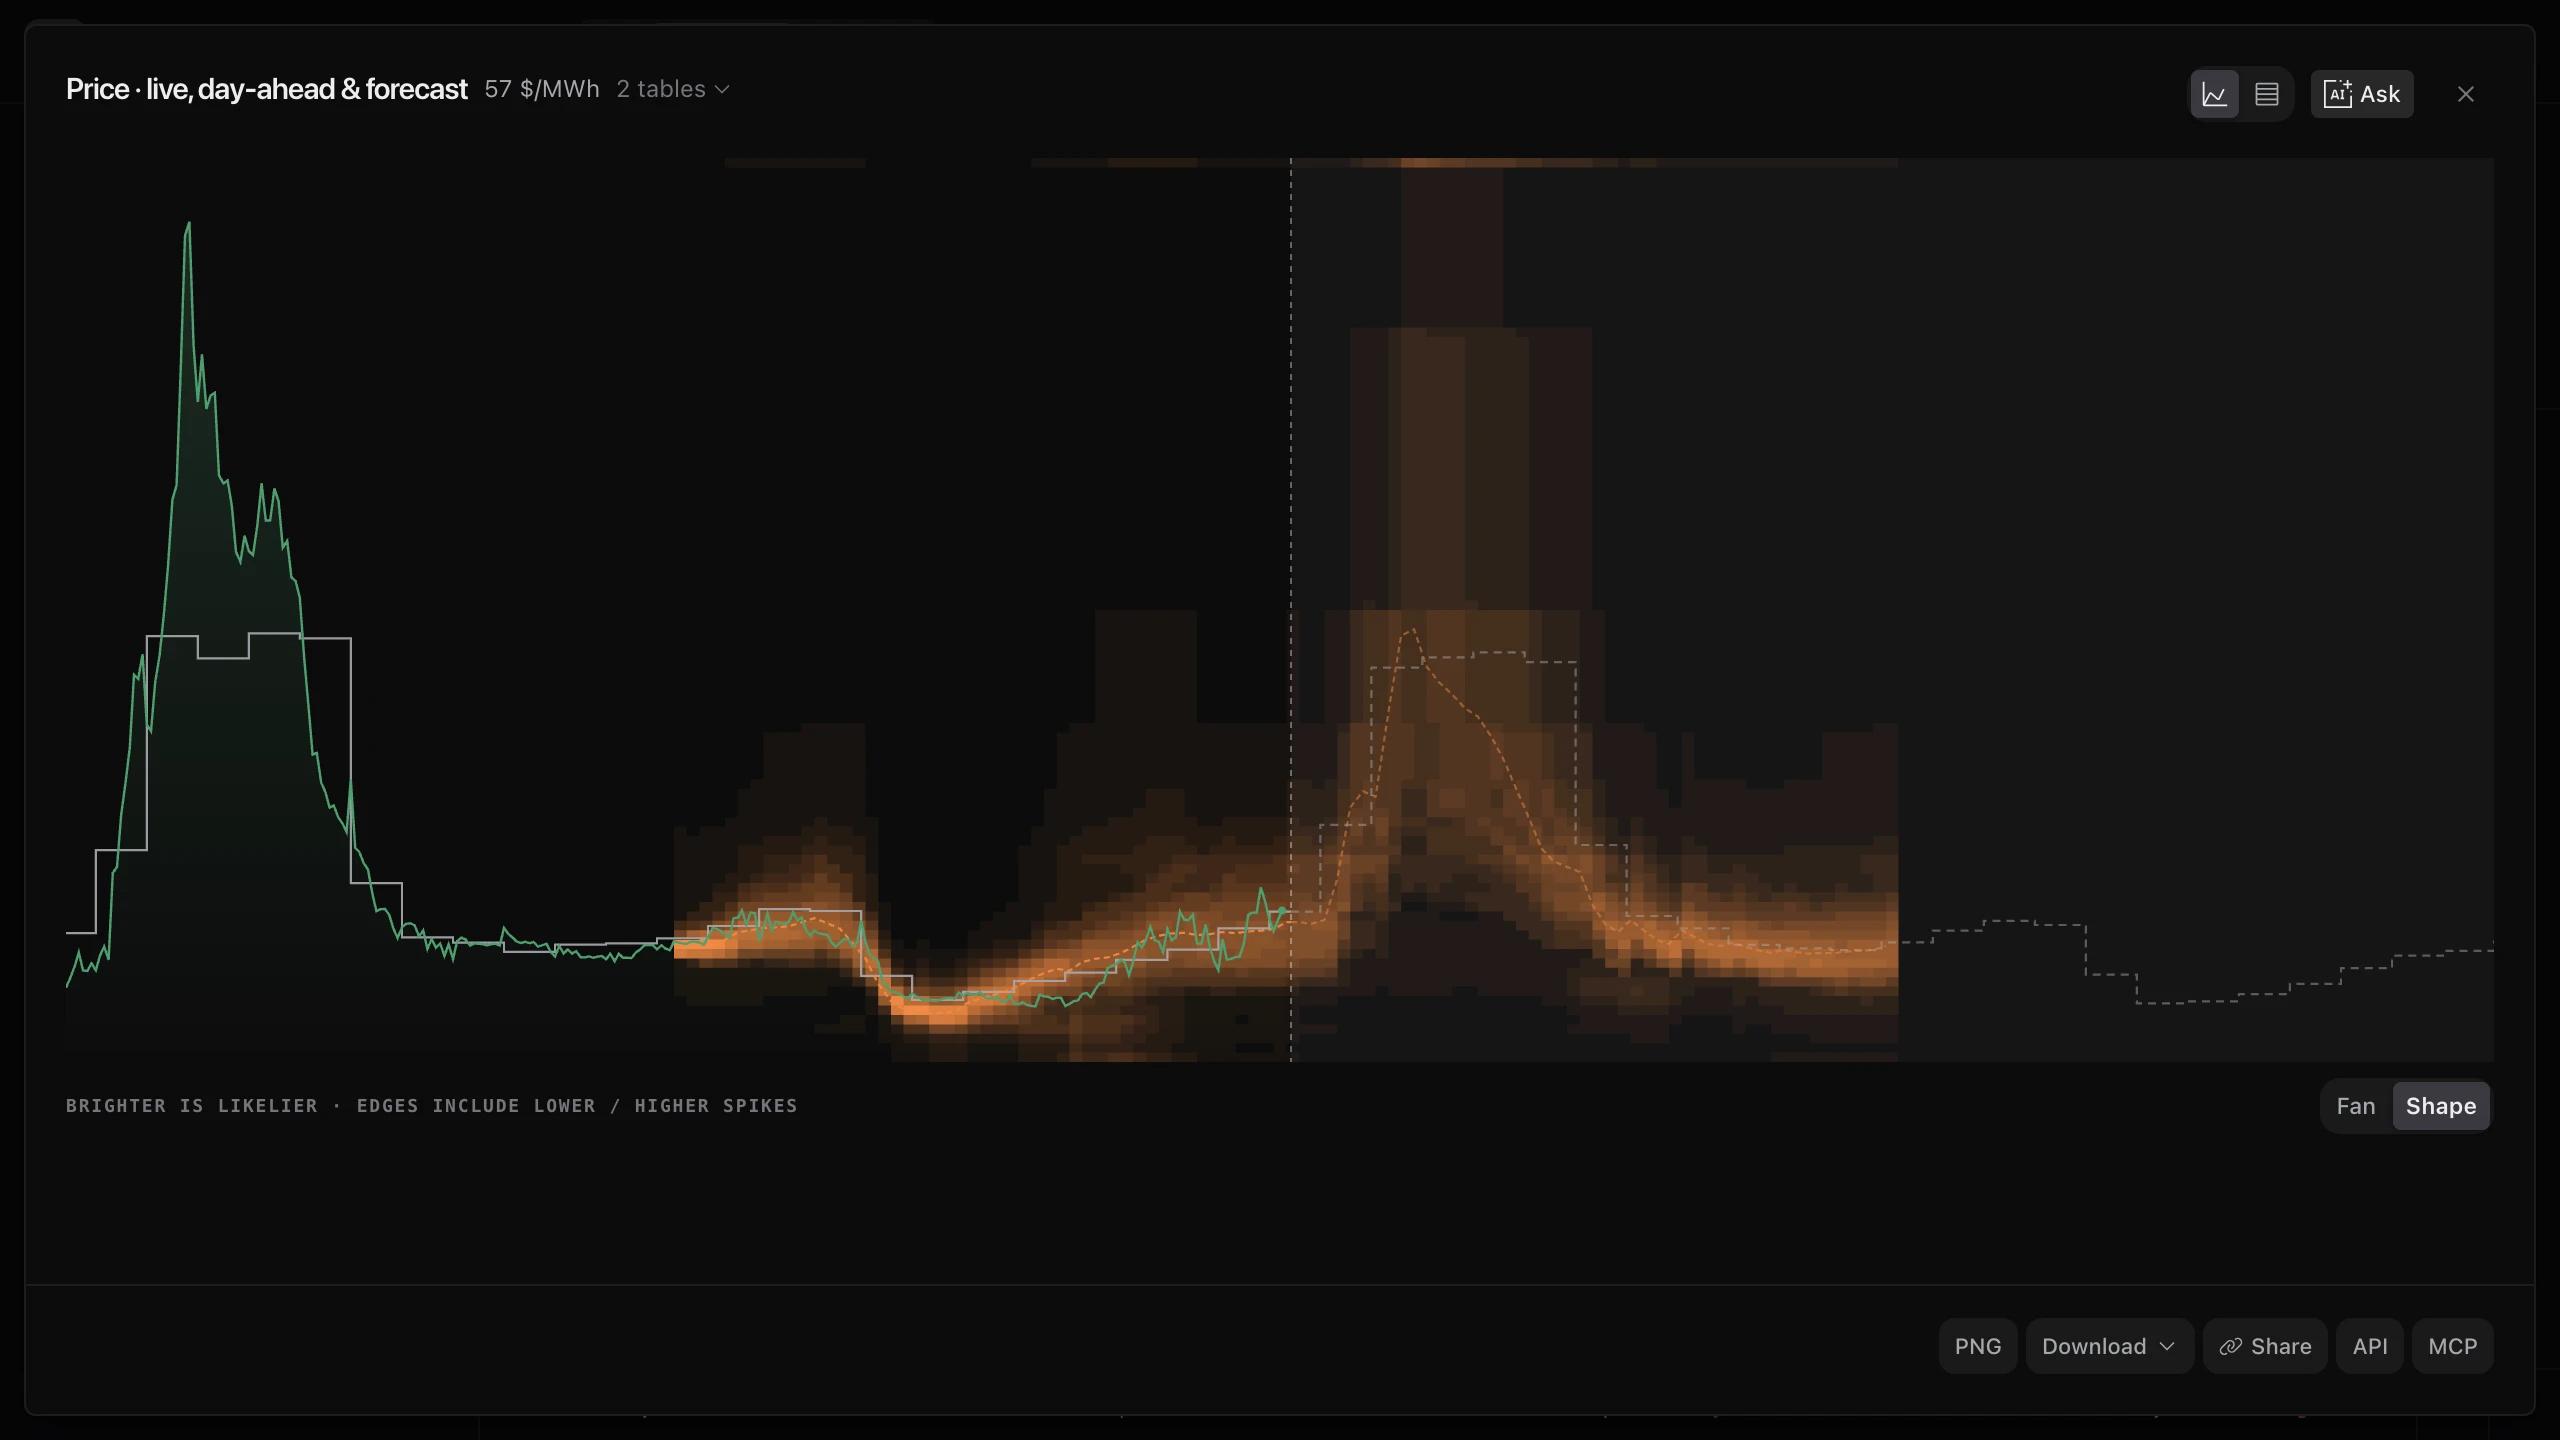Open the Download options menu

tap(2109, 1346)
